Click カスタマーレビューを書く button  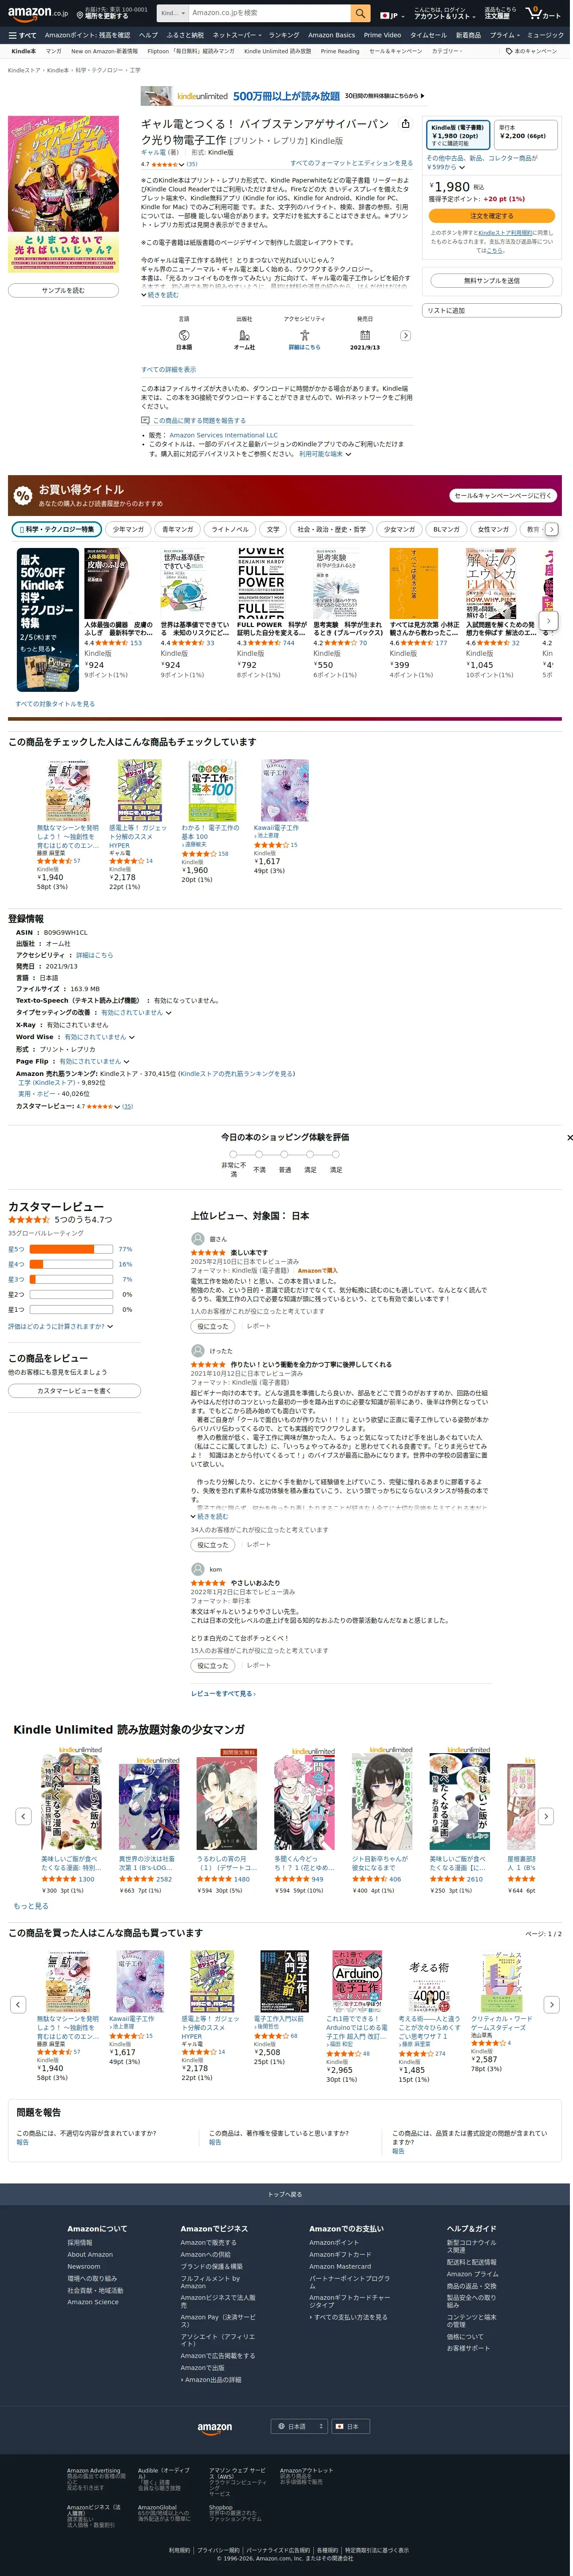[74, 1390]
